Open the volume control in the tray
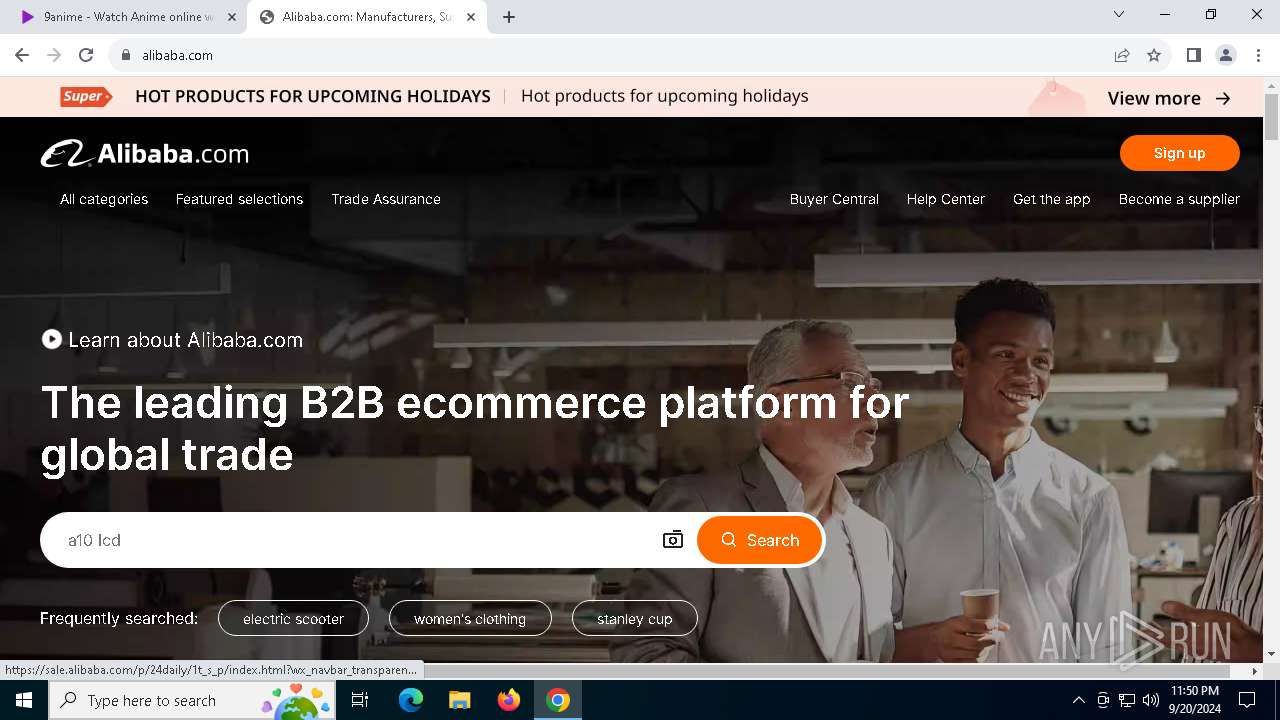The width and height of the screenshot is (1280, 720). (1151, 700)
